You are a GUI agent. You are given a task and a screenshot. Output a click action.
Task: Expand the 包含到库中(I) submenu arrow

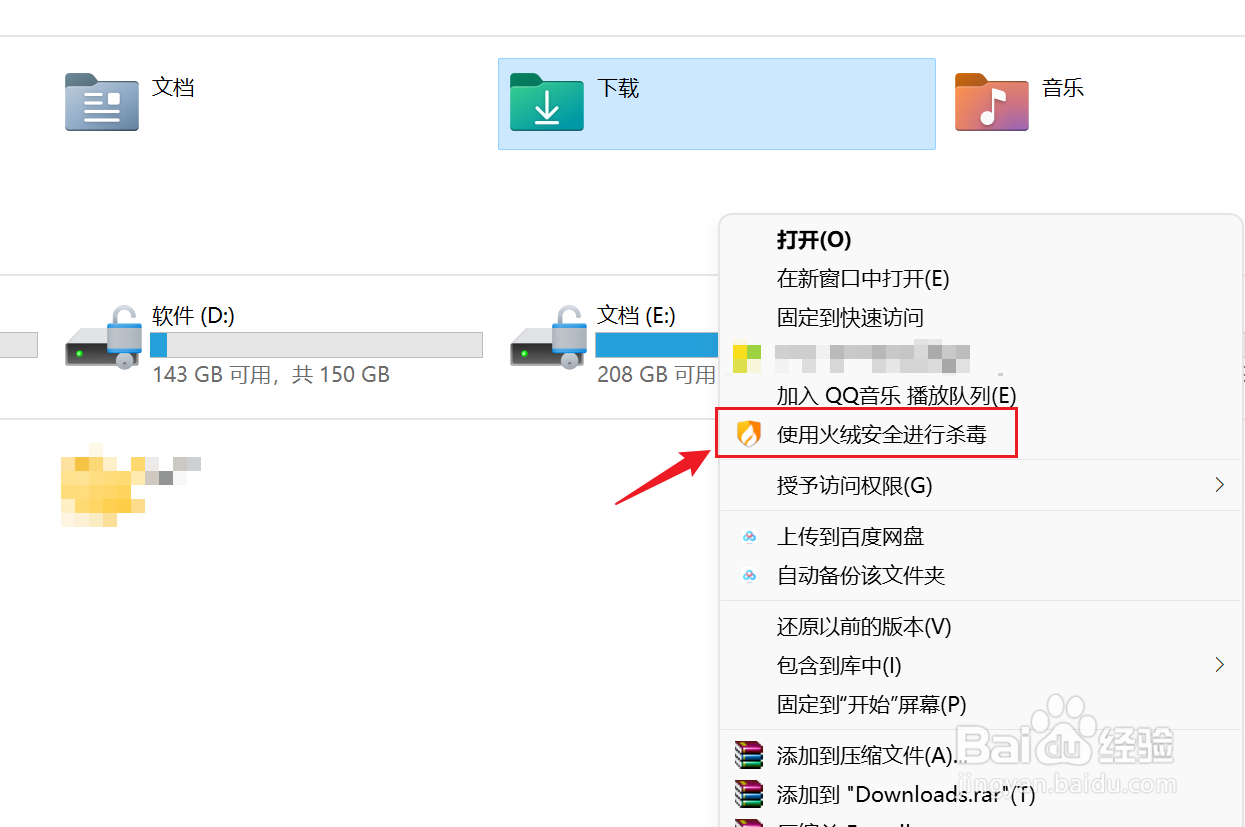pyautogui.click(x=1219, y=665)
